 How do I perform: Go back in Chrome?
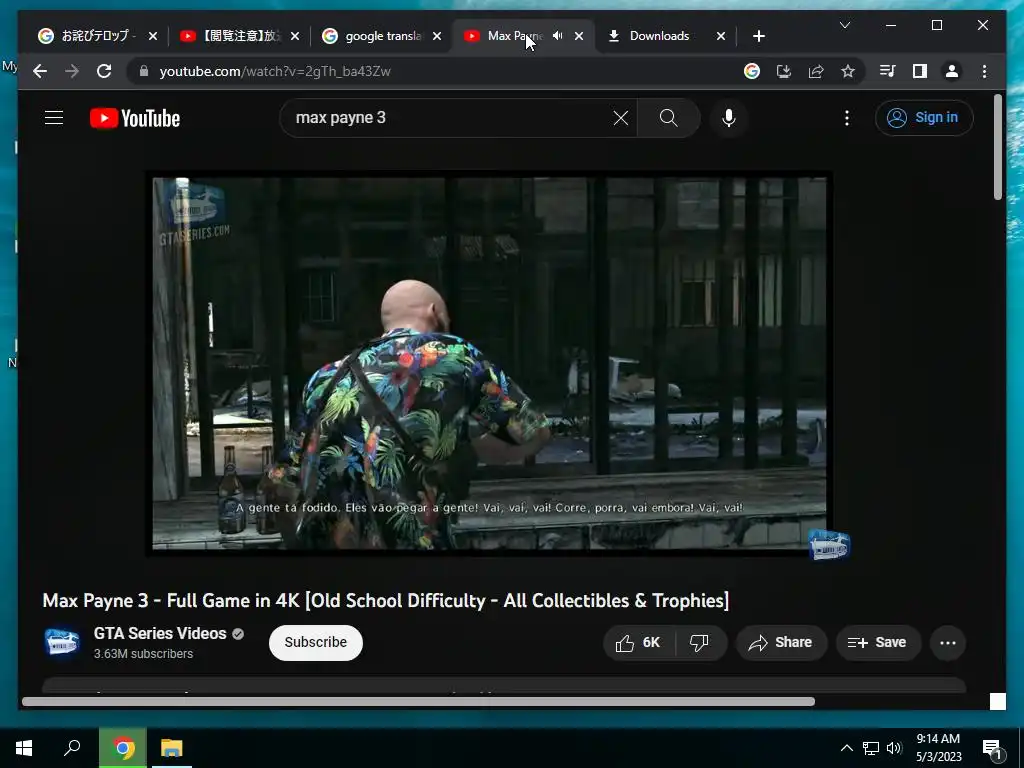click(x=40, y=71)
